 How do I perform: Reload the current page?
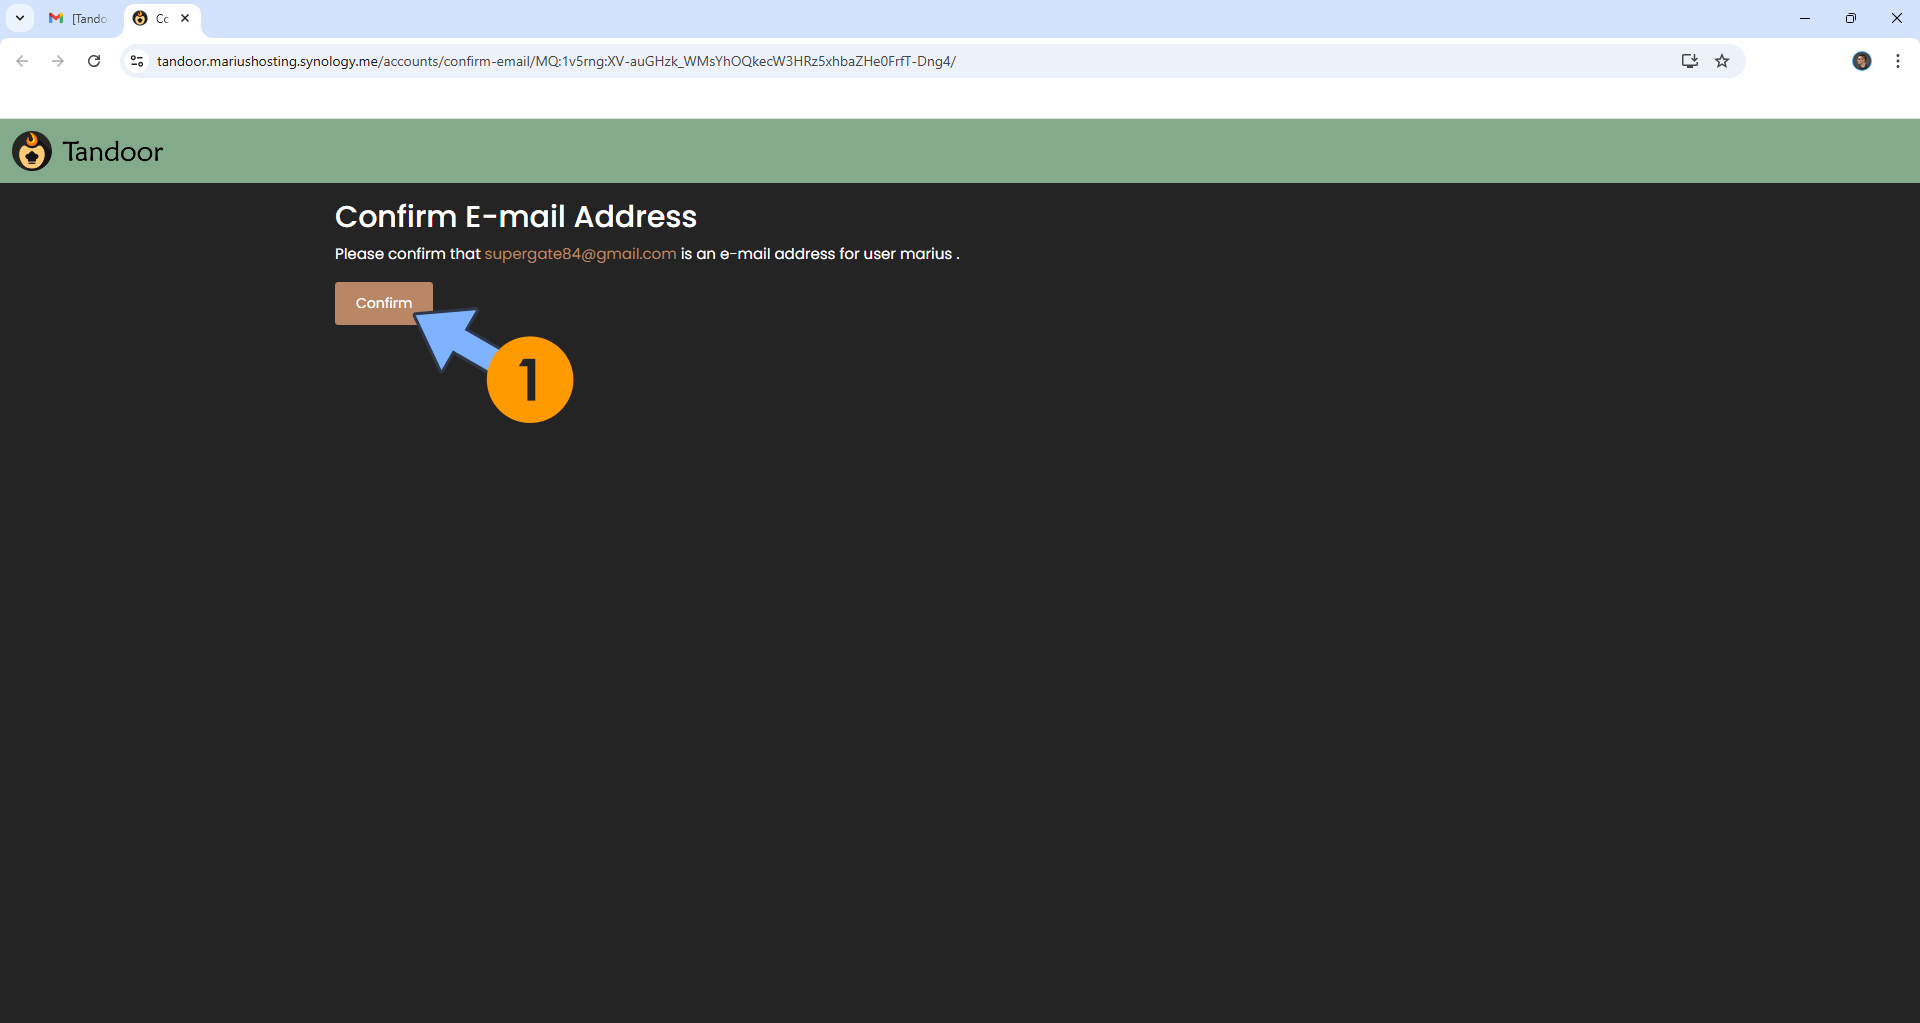click(x=94, y=61)
